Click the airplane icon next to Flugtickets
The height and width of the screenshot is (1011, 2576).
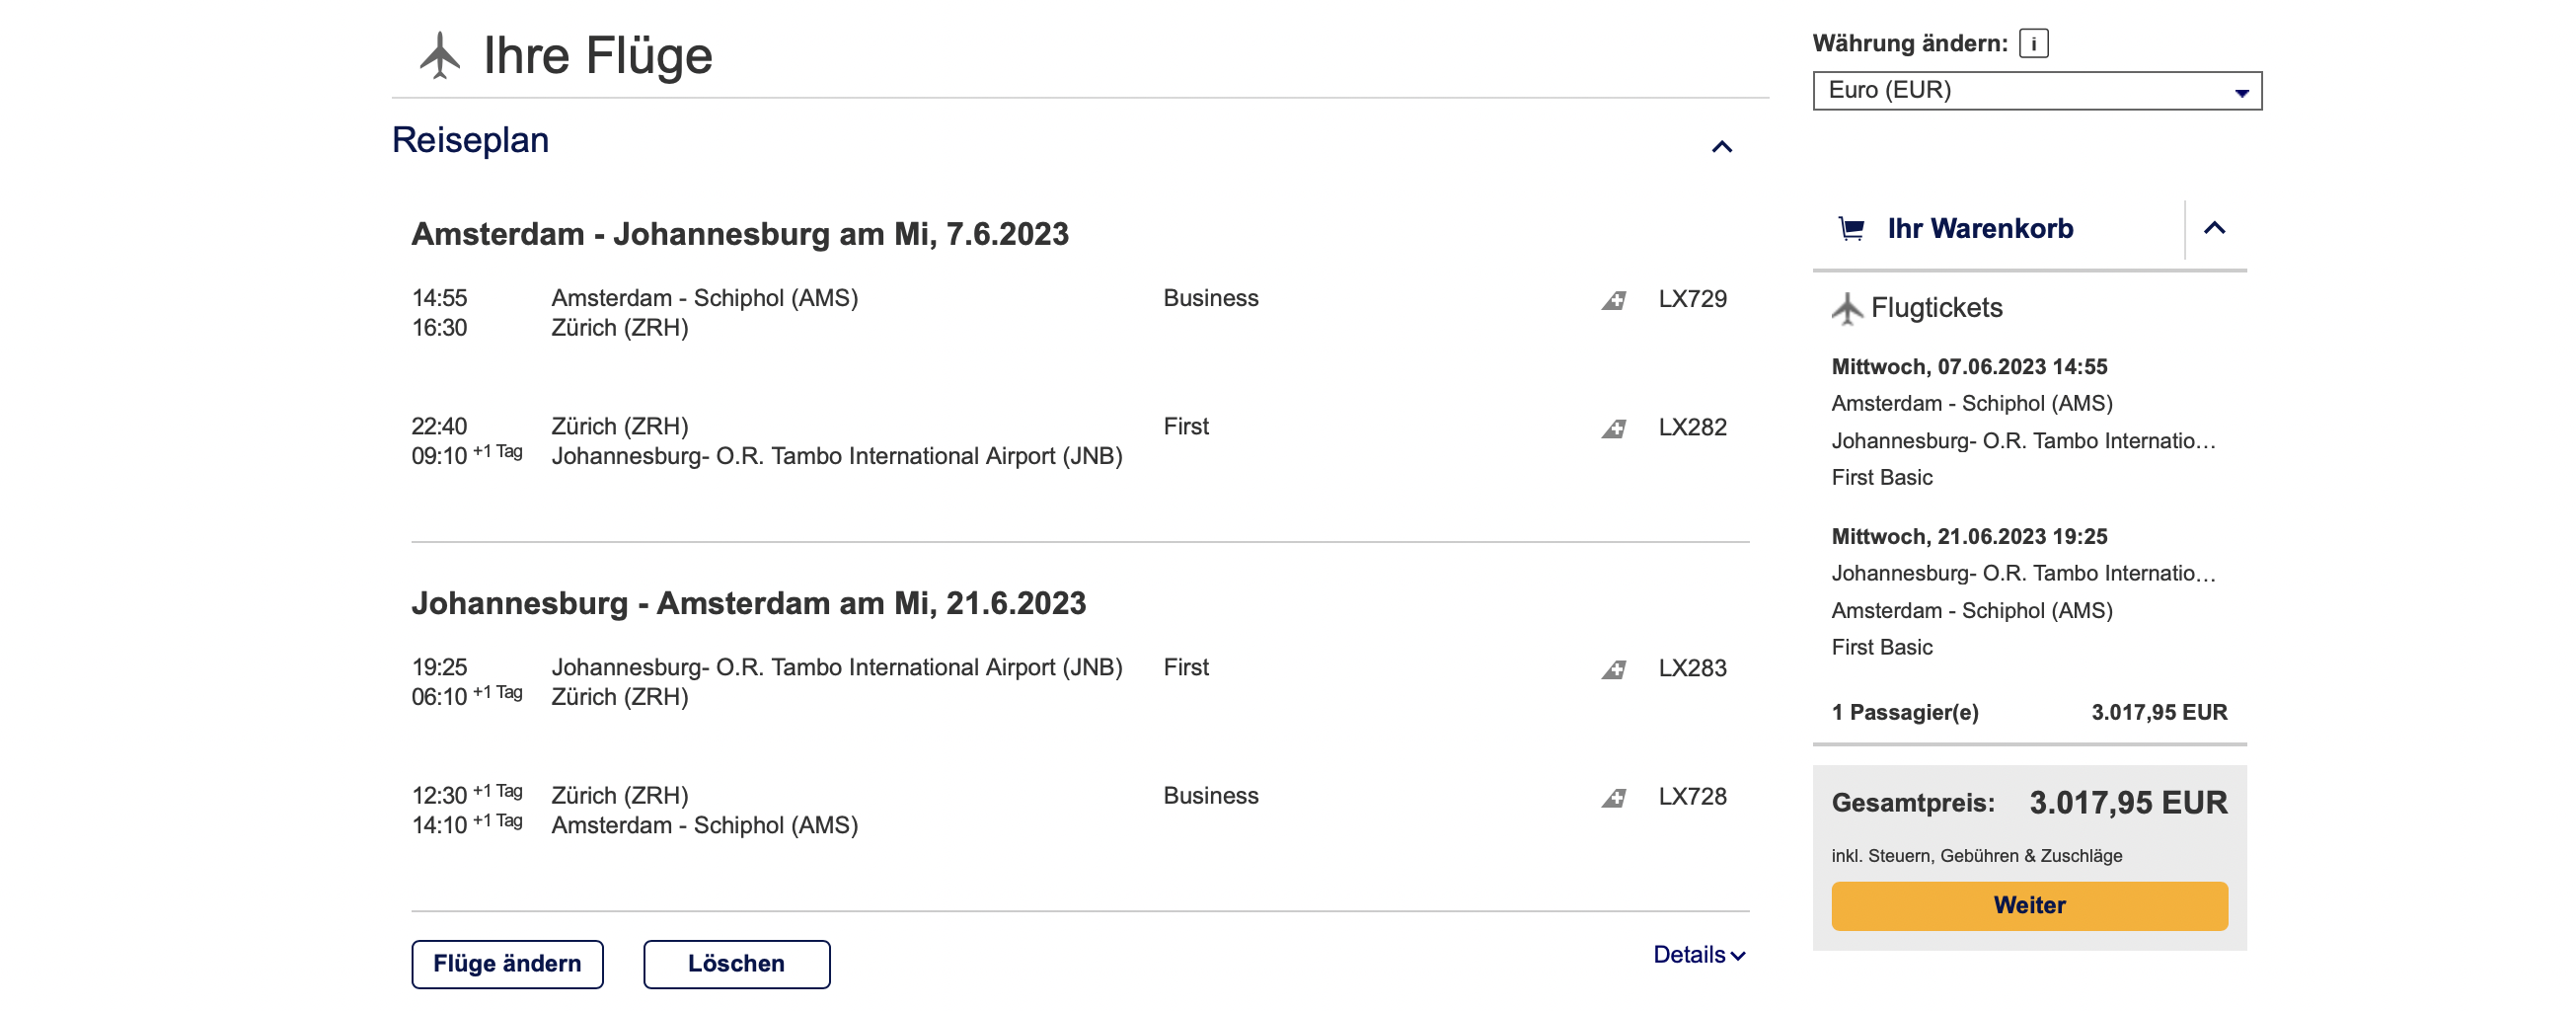coord(1847,308)
